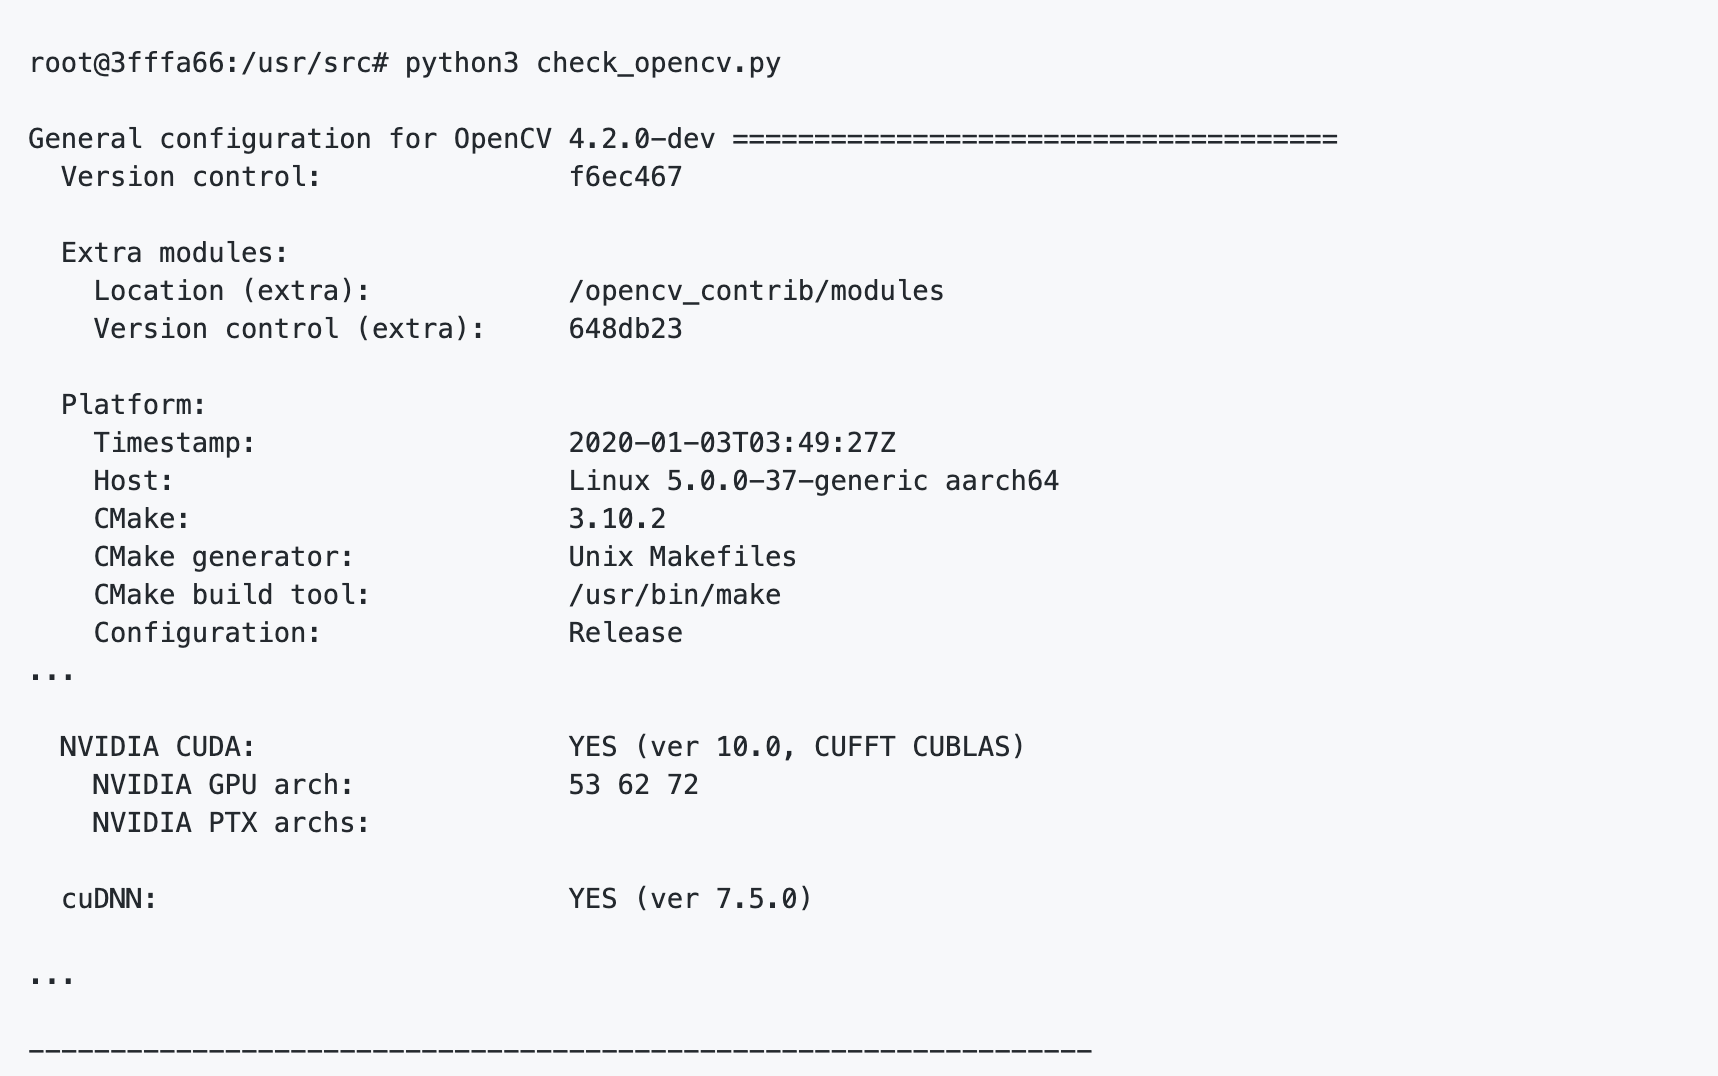Click the Release configuration value
The image size is (1718, 1076).
[x=625, y=633]
